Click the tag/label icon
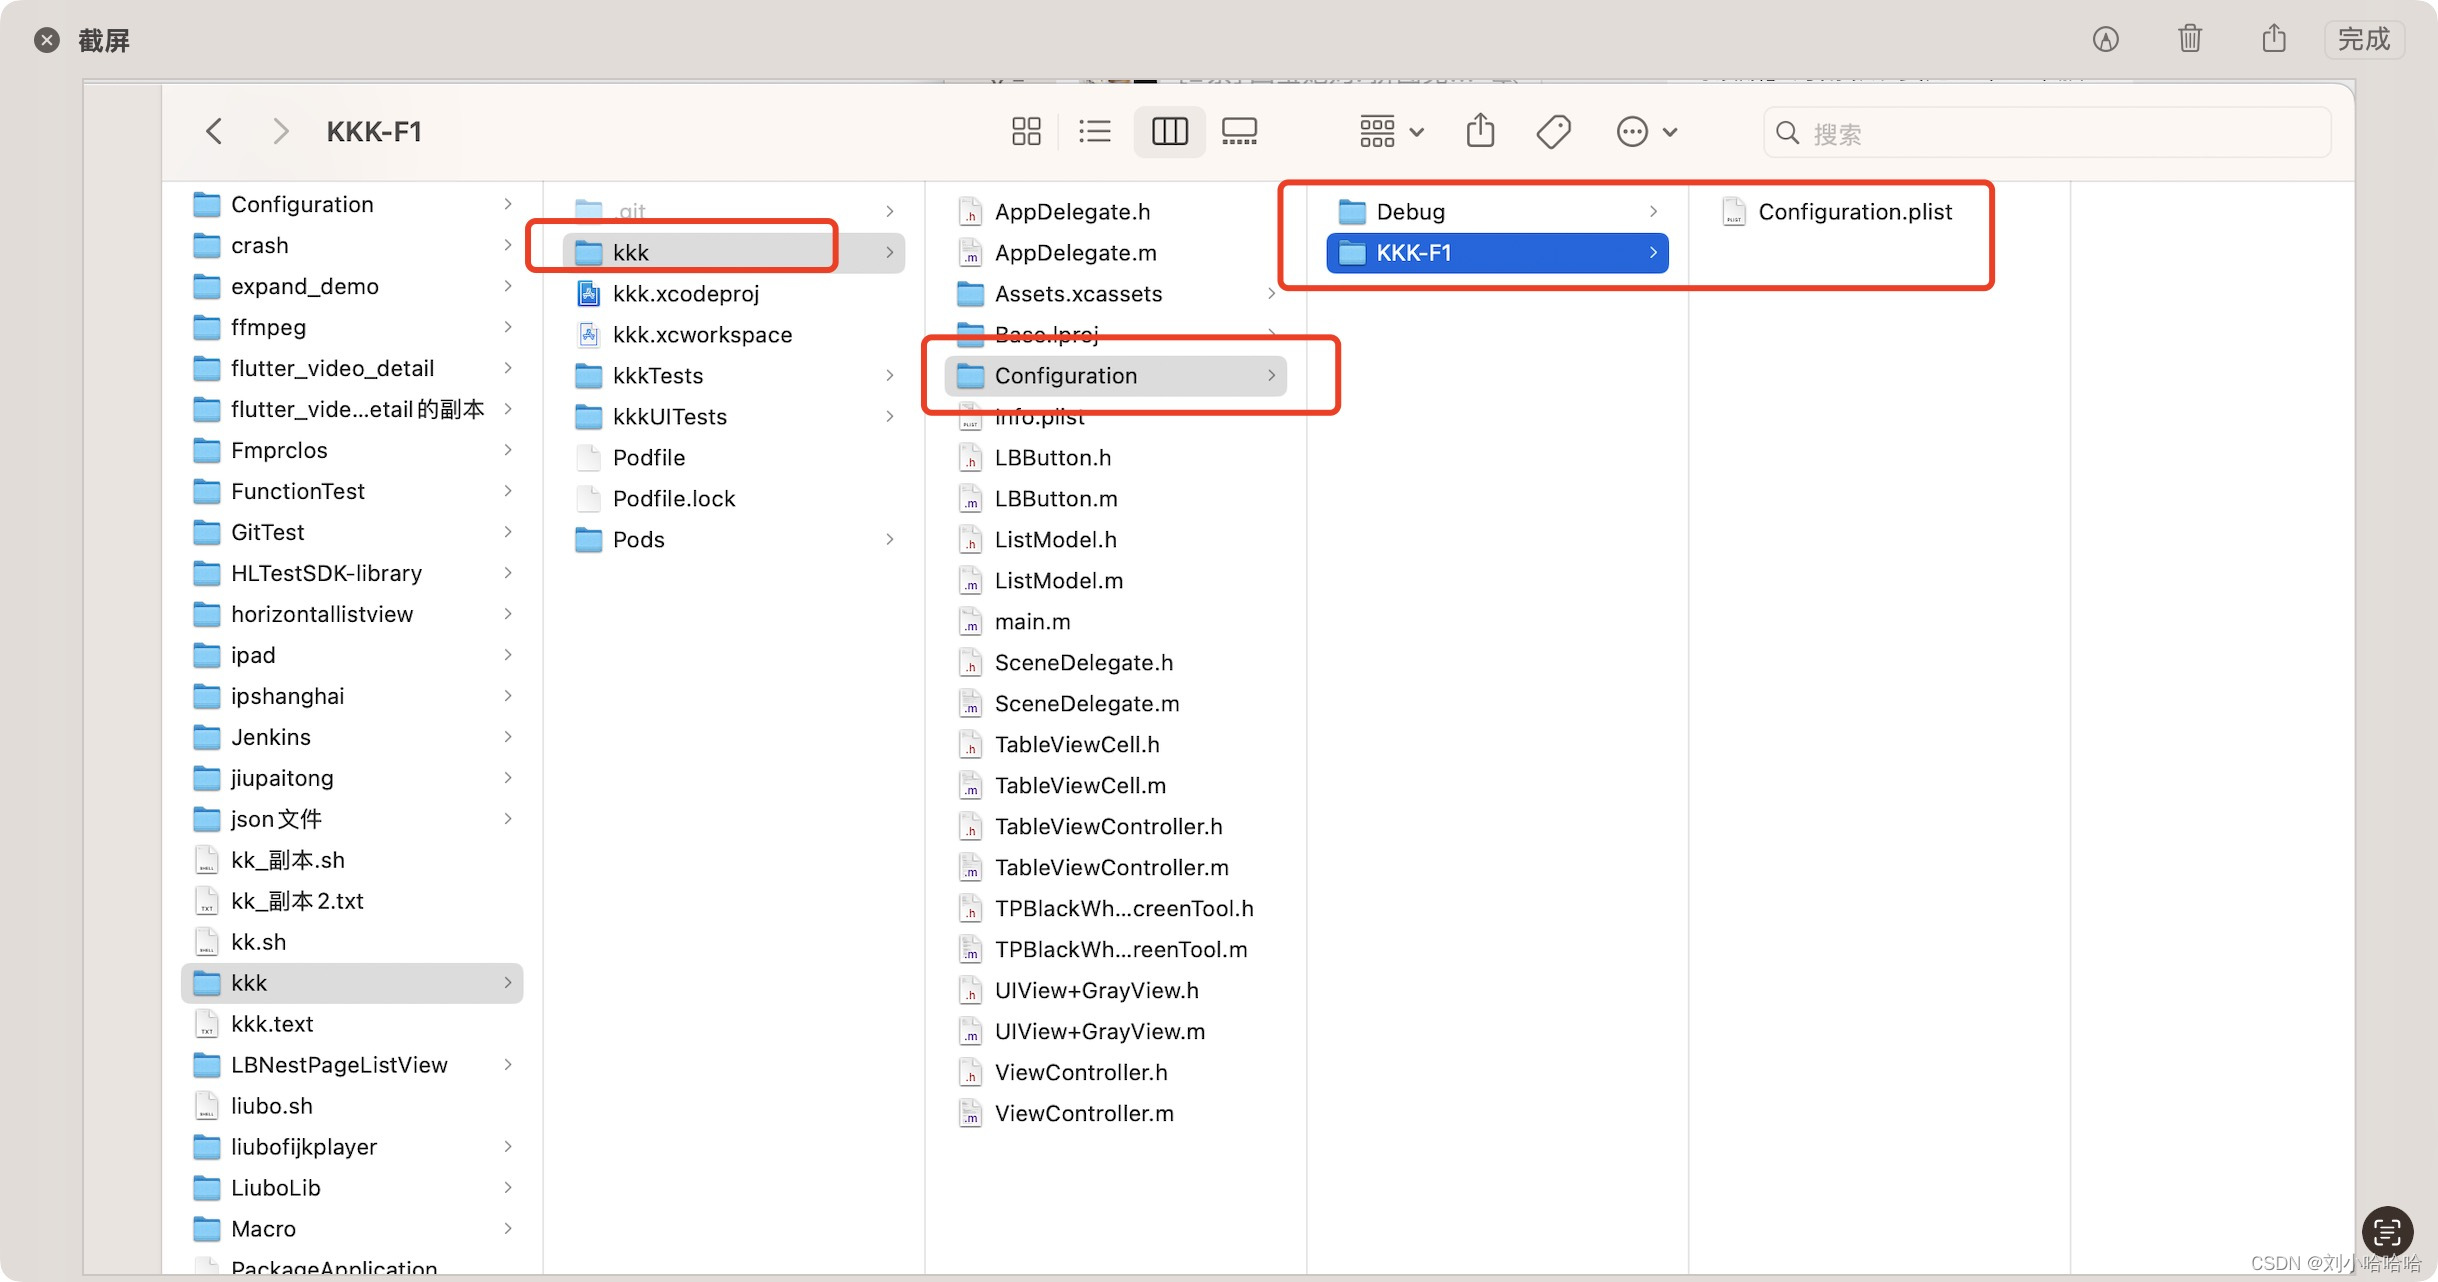The height and width of the screenshot is (1282, 2438). pyautogui.click(x=1553, y=131)
